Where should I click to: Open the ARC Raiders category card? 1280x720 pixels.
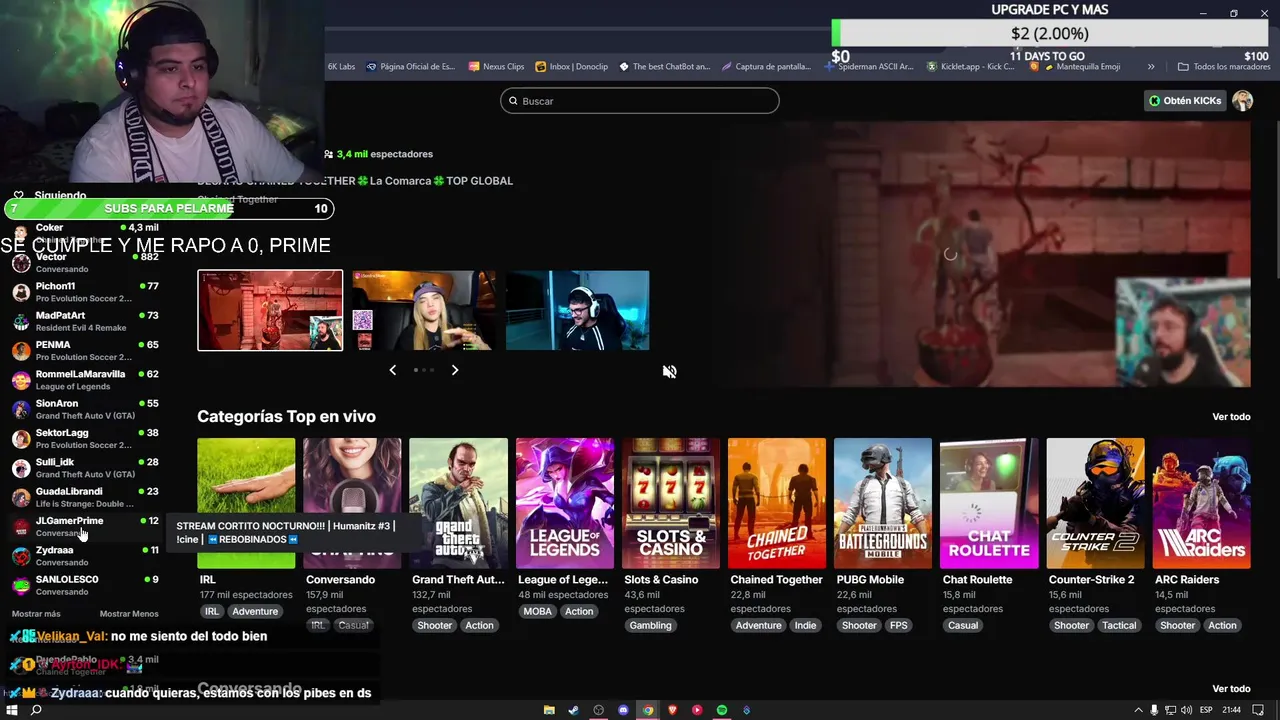point(1201,503)
